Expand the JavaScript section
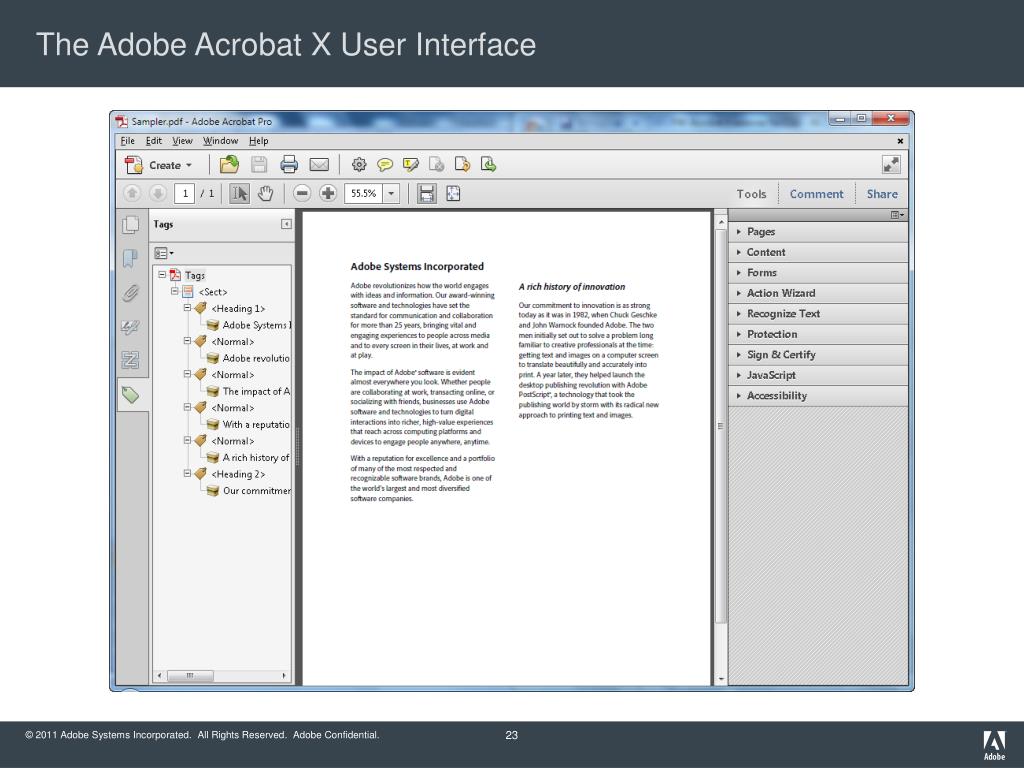The height and width of the screenshot is (768, 1024). point(818,375)
